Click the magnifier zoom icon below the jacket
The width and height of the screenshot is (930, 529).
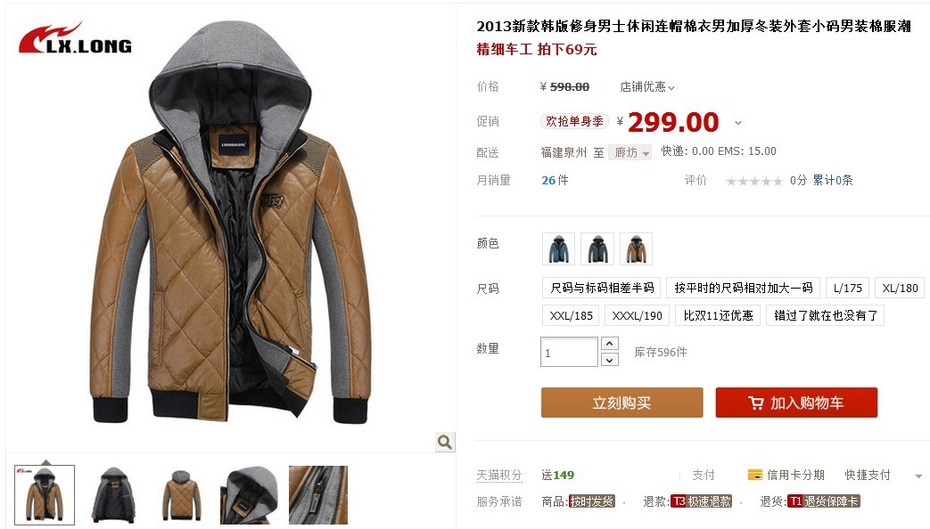tap(444, 442)
